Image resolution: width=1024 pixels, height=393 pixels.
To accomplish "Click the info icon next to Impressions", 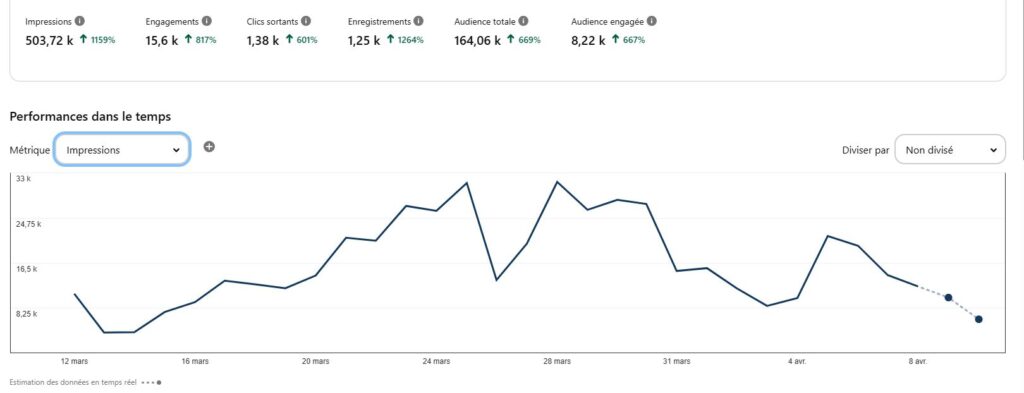I will click(x=80, y=21).
